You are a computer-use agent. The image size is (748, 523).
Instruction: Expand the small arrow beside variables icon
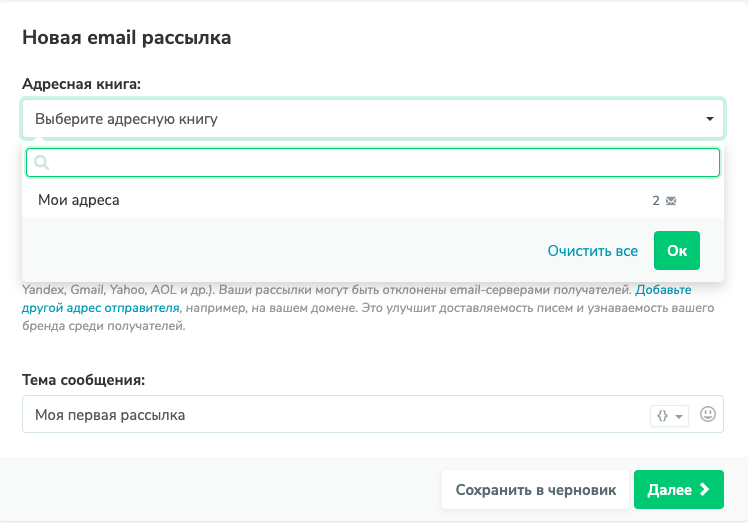(x=680, y=416)
